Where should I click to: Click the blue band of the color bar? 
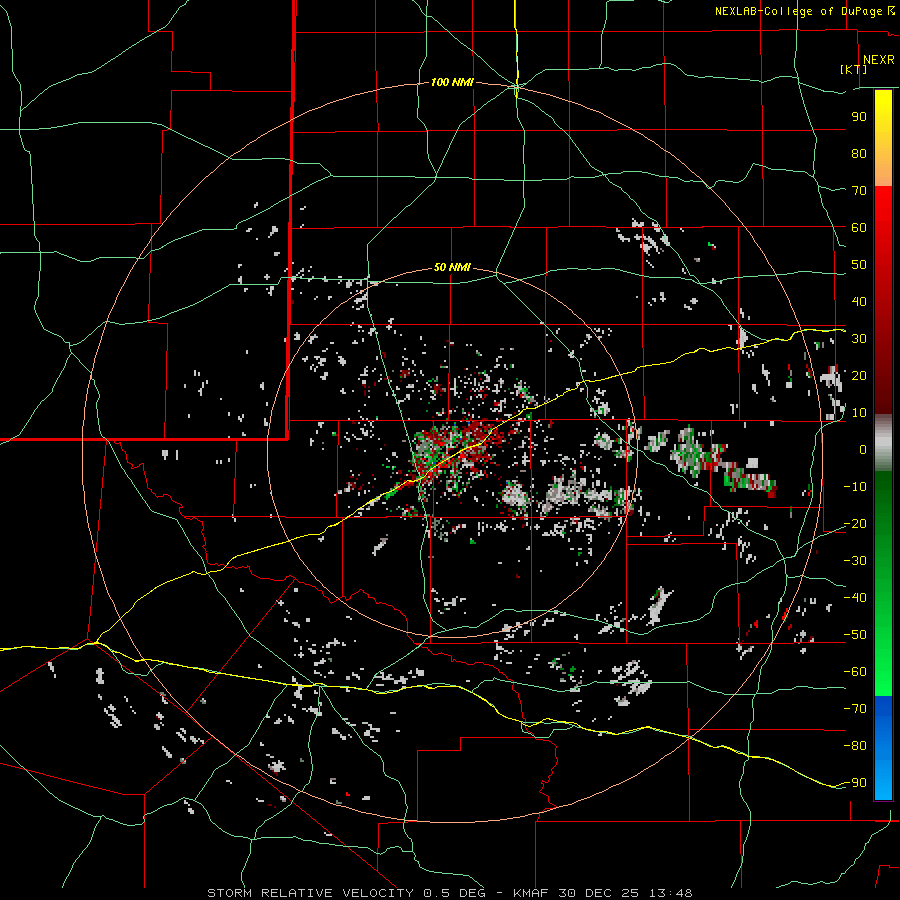coord(883,748)
